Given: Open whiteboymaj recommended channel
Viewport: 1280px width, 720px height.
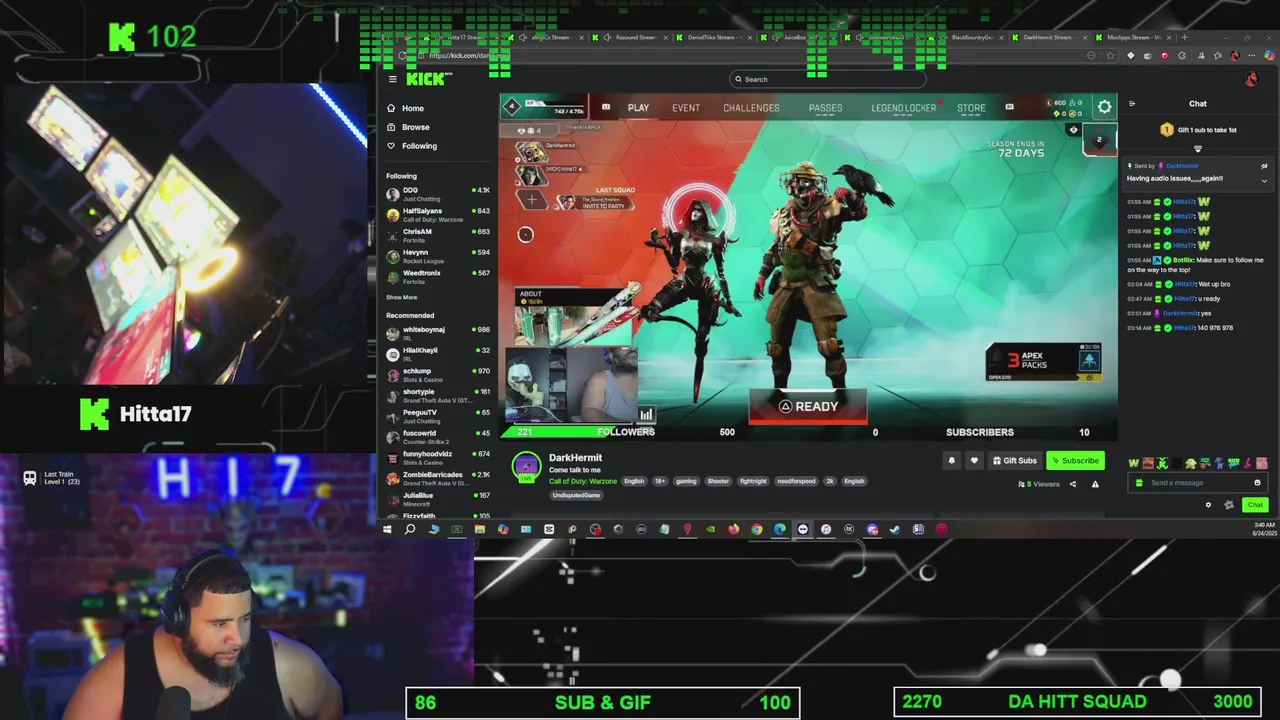Looking at the screenshot, I should click(x=438, y=333).
